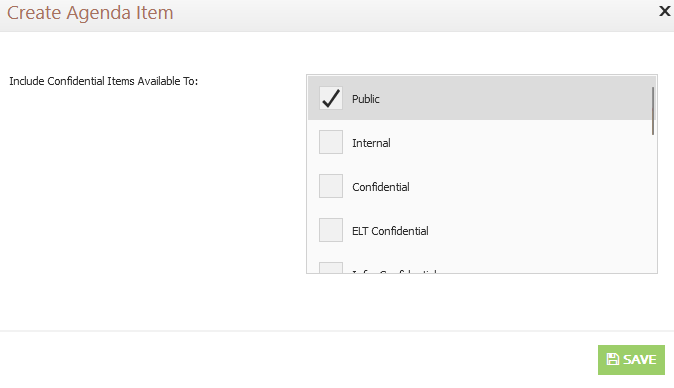
Task: Click the scrollbar track below the thumb
Action: (x=653, y=202)
